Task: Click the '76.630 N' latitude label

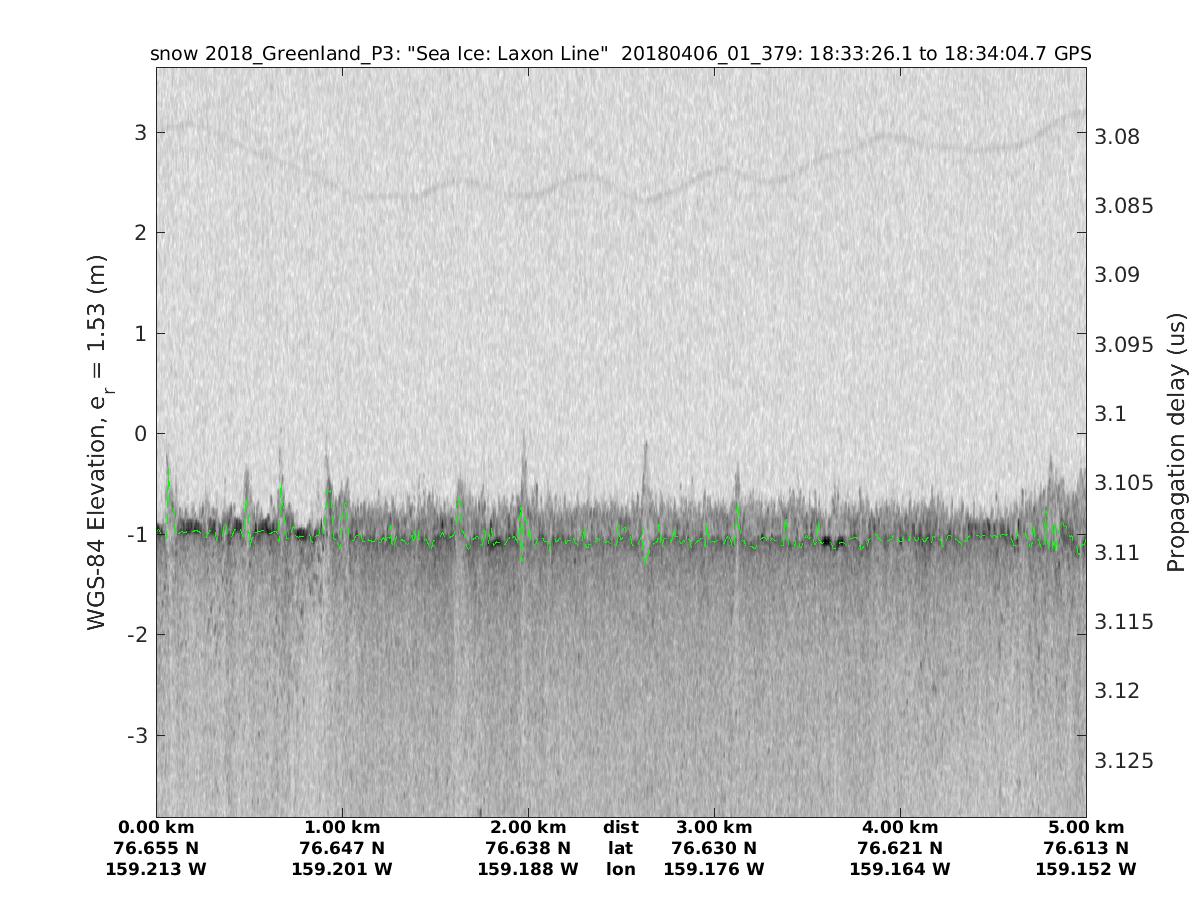Action: pyautogui.click(x=714, y=848)
